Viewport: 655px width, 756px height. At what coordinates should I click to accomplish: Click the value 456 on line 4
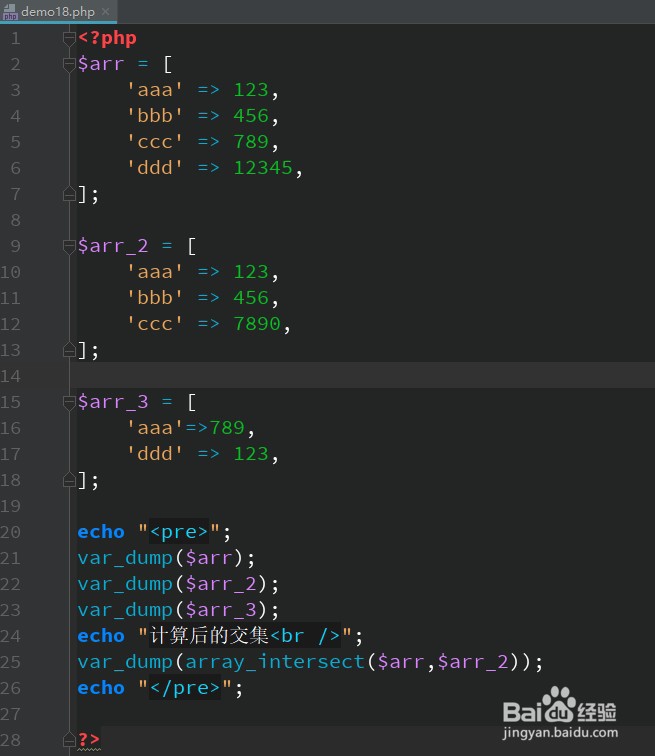pyautogui.click(x=251, y=116)
